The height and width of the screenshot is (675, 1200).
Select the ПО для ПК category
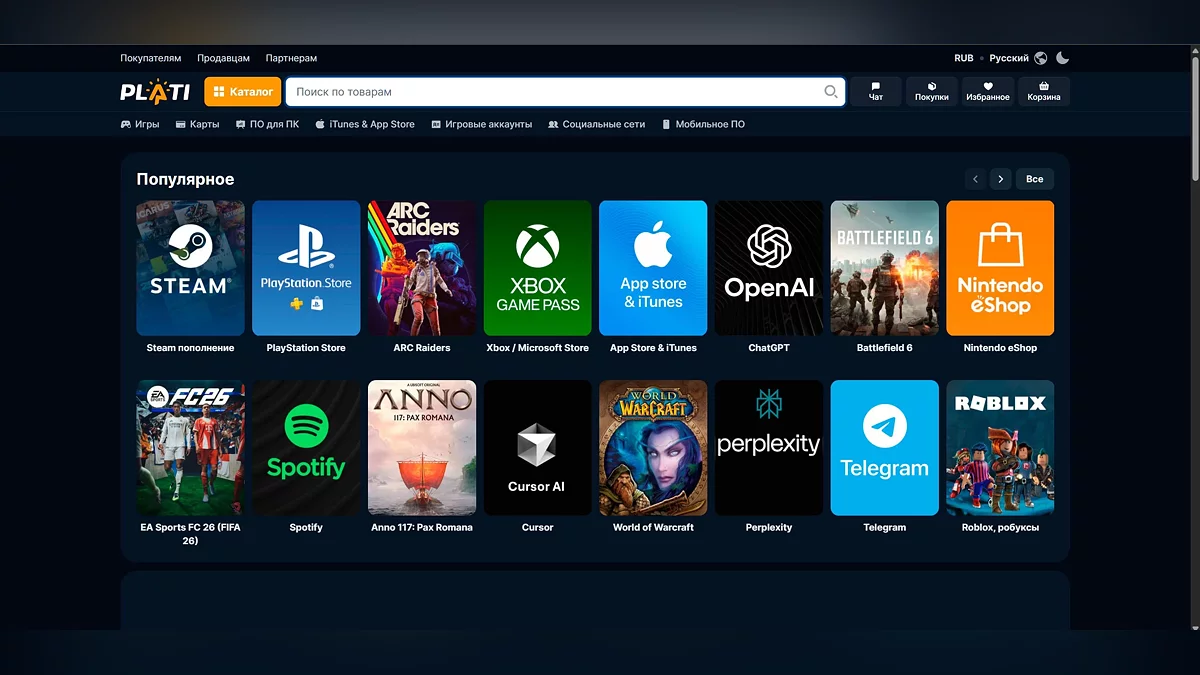click(267, 124)
